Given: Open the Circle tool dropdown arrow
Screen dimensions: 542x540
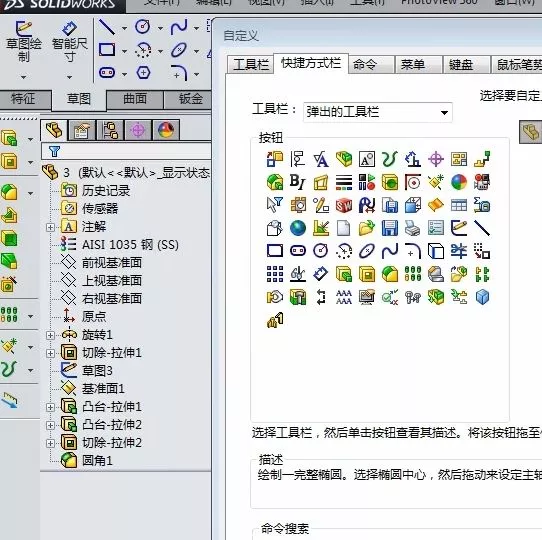Looking at the screenshot, I should [x=160, y=28].
